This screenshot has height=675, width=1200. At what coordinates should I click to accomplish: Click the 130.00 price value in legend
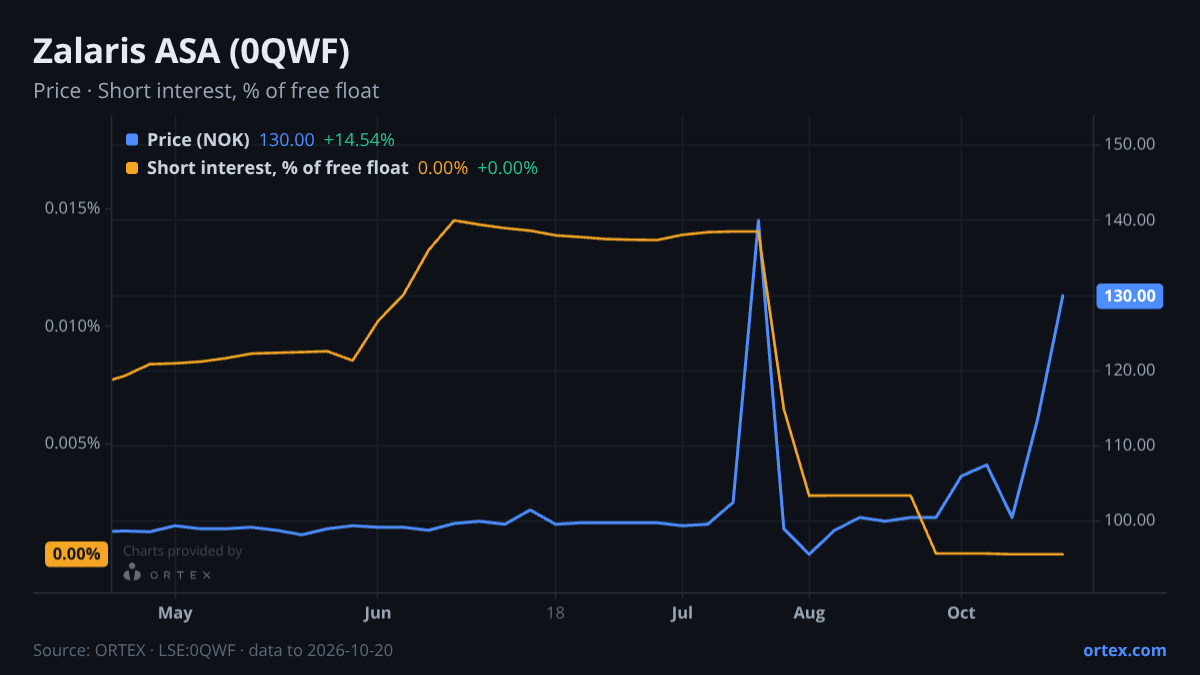(287, 140)
